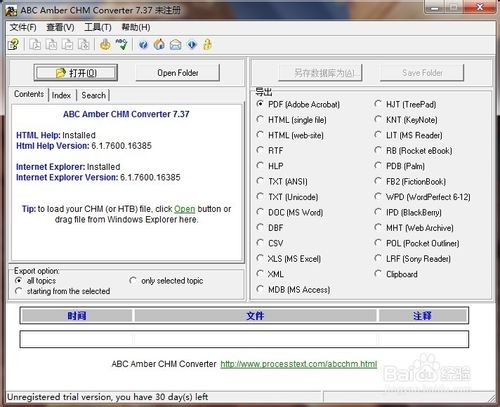
Task: Click the blue info diamond icon
Action: [192, 45]
